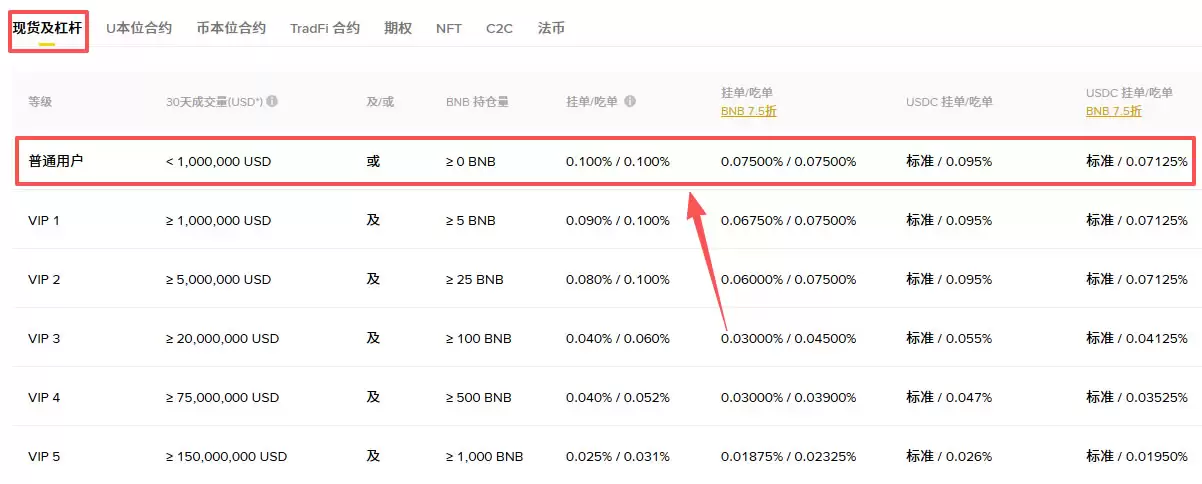Click the ≥ 75,000,000 USD volume cell

tap(222, 397)
